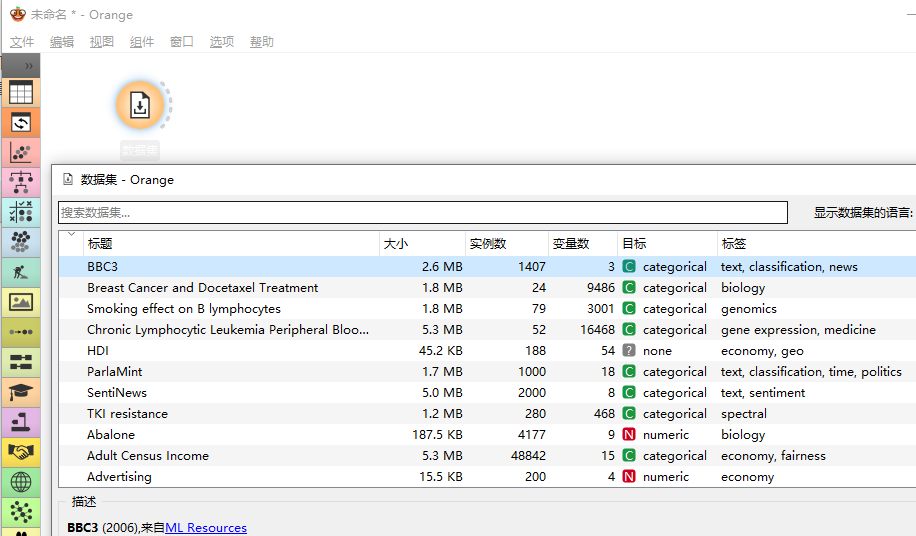Click the 'gene expression, medicine' tags cell
This screenshot has height=536, width=916.
[x=798, y=330]
